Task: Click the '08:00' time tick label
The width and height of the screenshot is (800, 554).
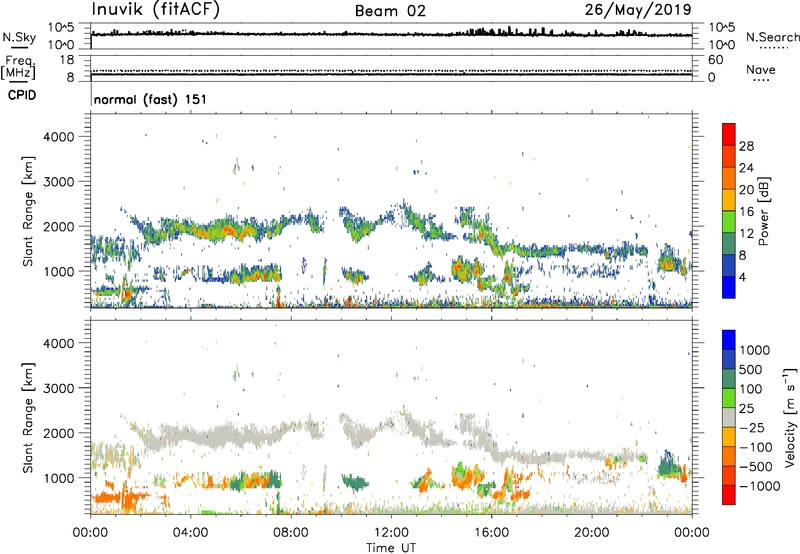Action: coord(291,533)
